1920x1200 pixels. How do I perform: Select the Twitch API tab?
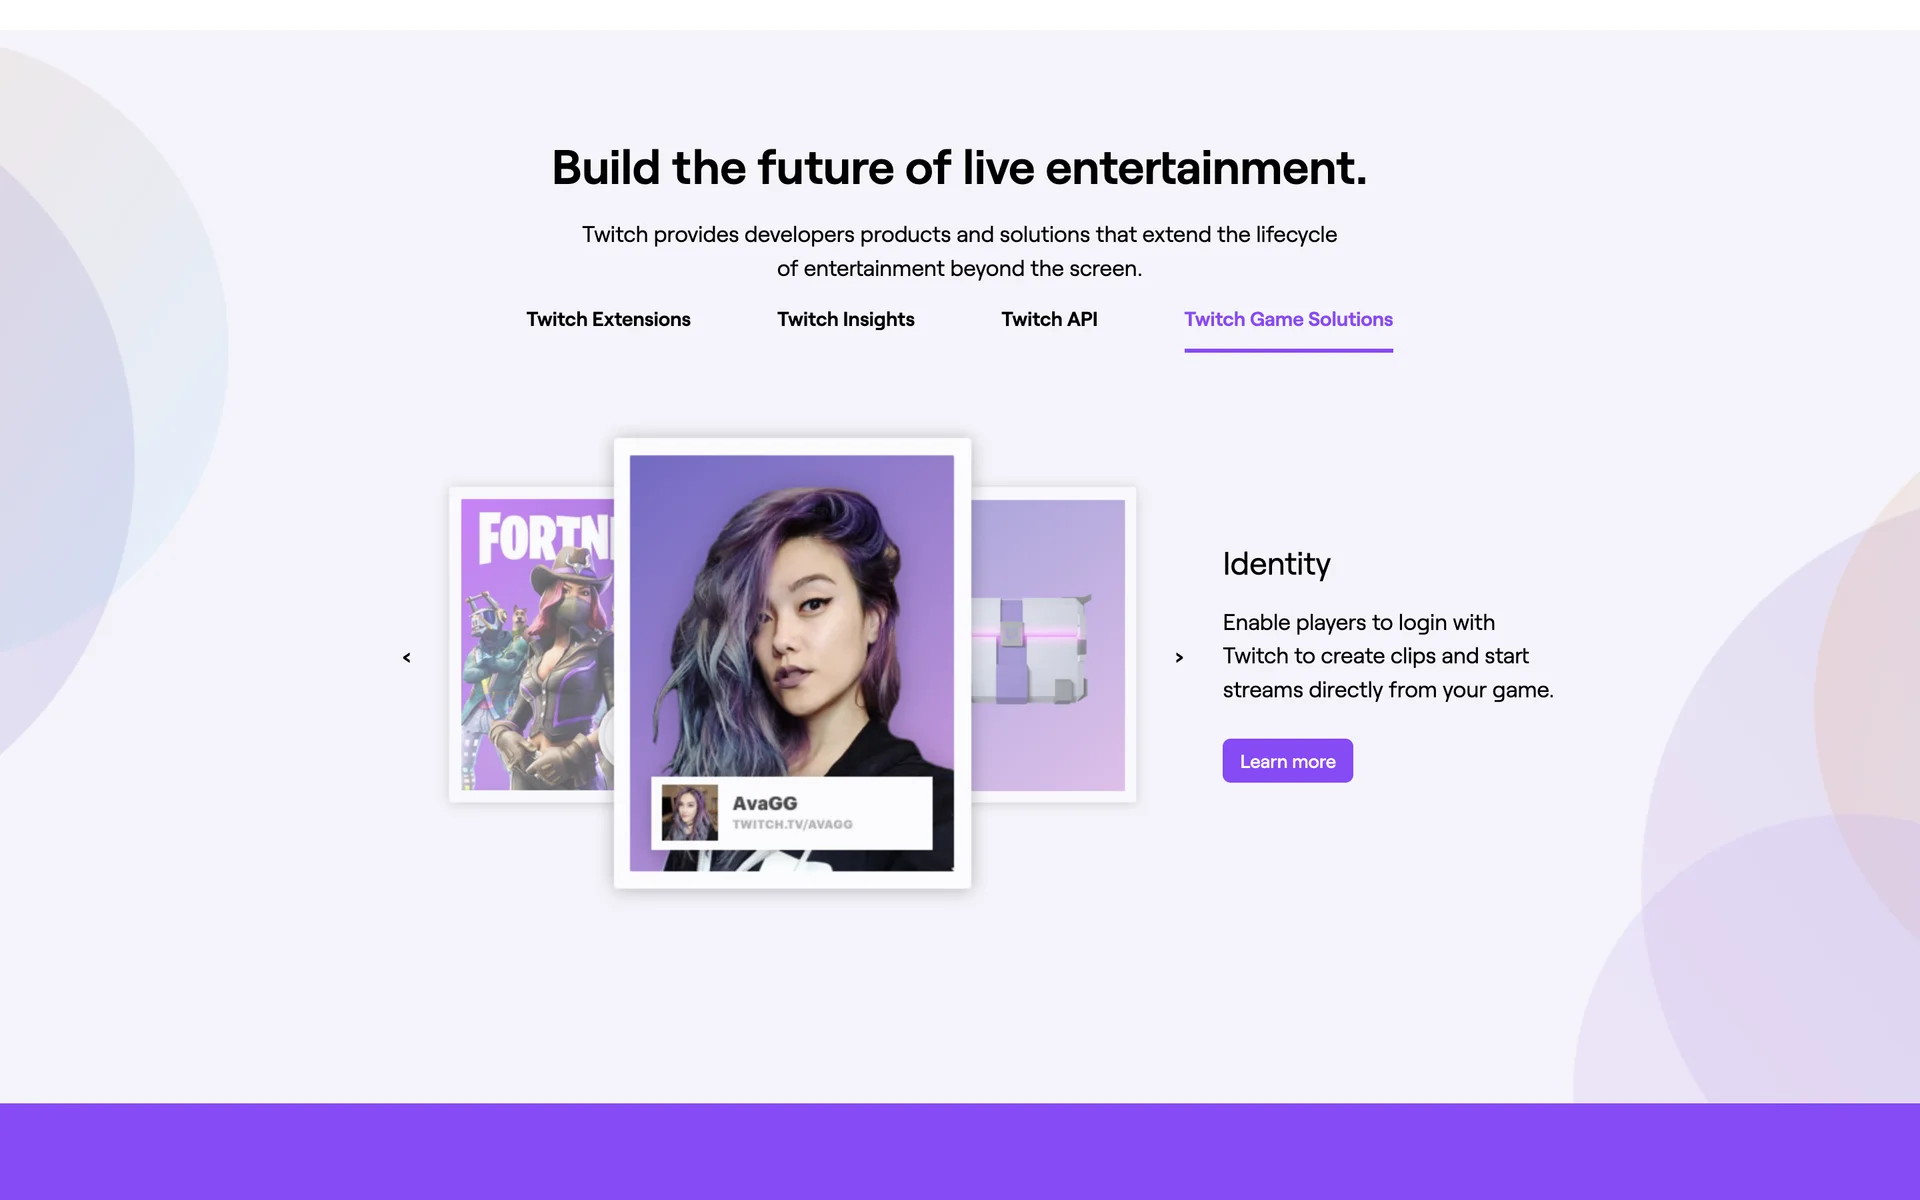[1049, 319]
